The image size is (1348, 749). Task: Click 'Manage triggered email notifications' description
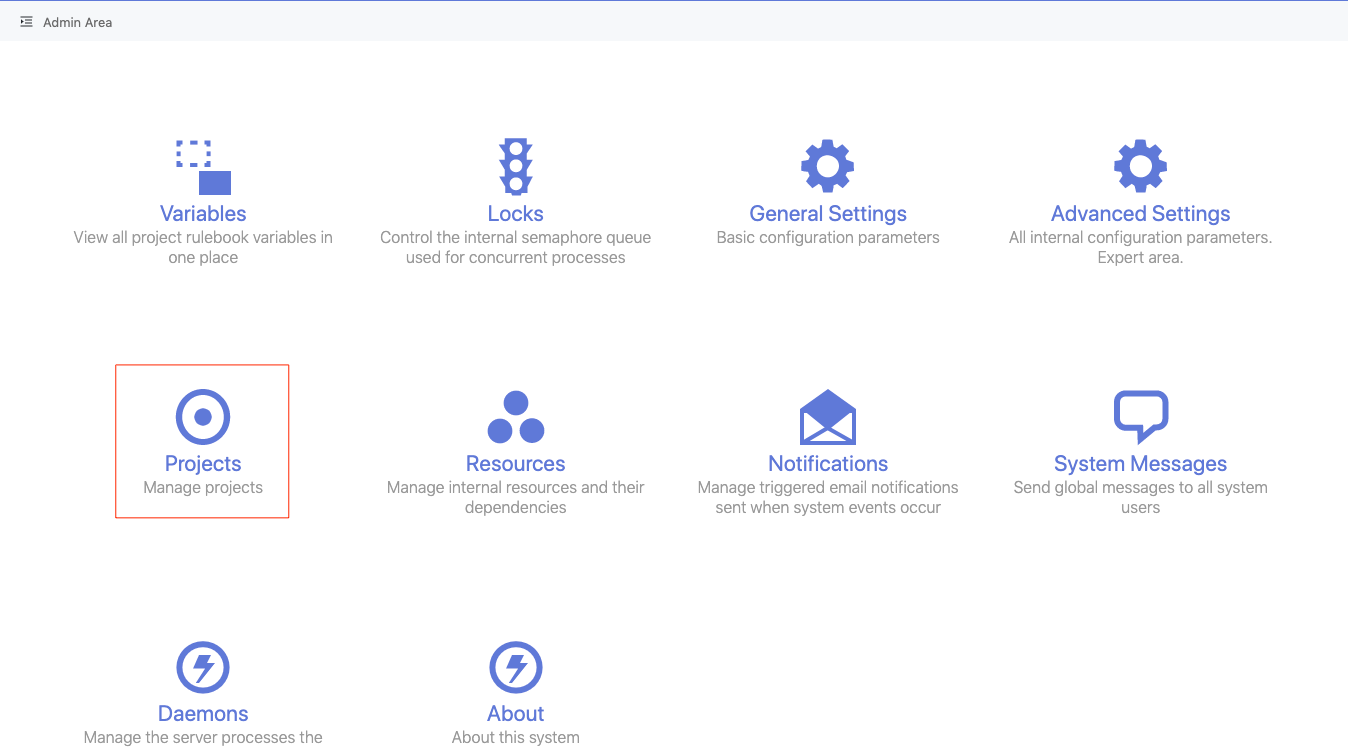828,497
